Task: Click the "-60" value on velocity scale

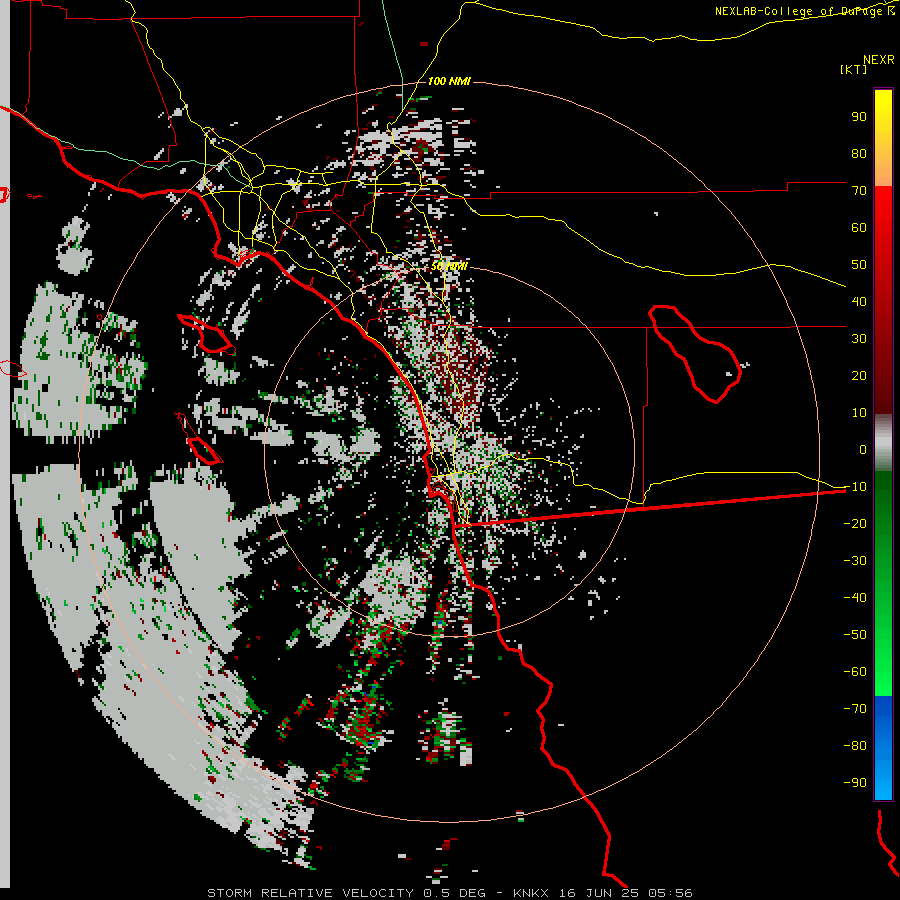Action: 855,672
